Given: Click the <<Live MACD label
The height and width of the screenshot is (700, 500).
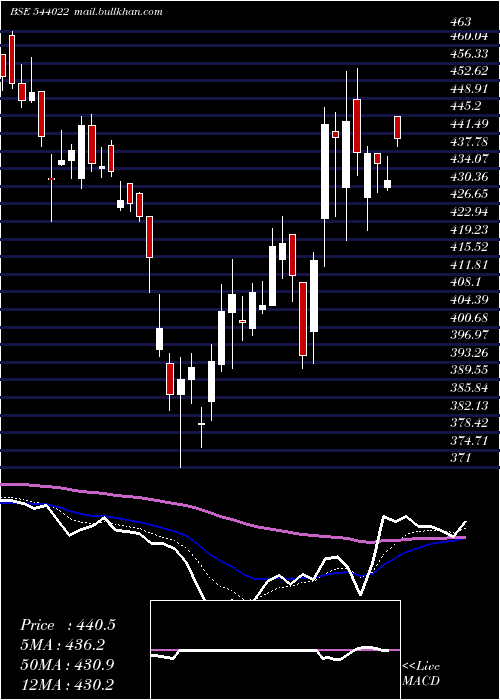Looking at the screenshot, I should (421, 673).
